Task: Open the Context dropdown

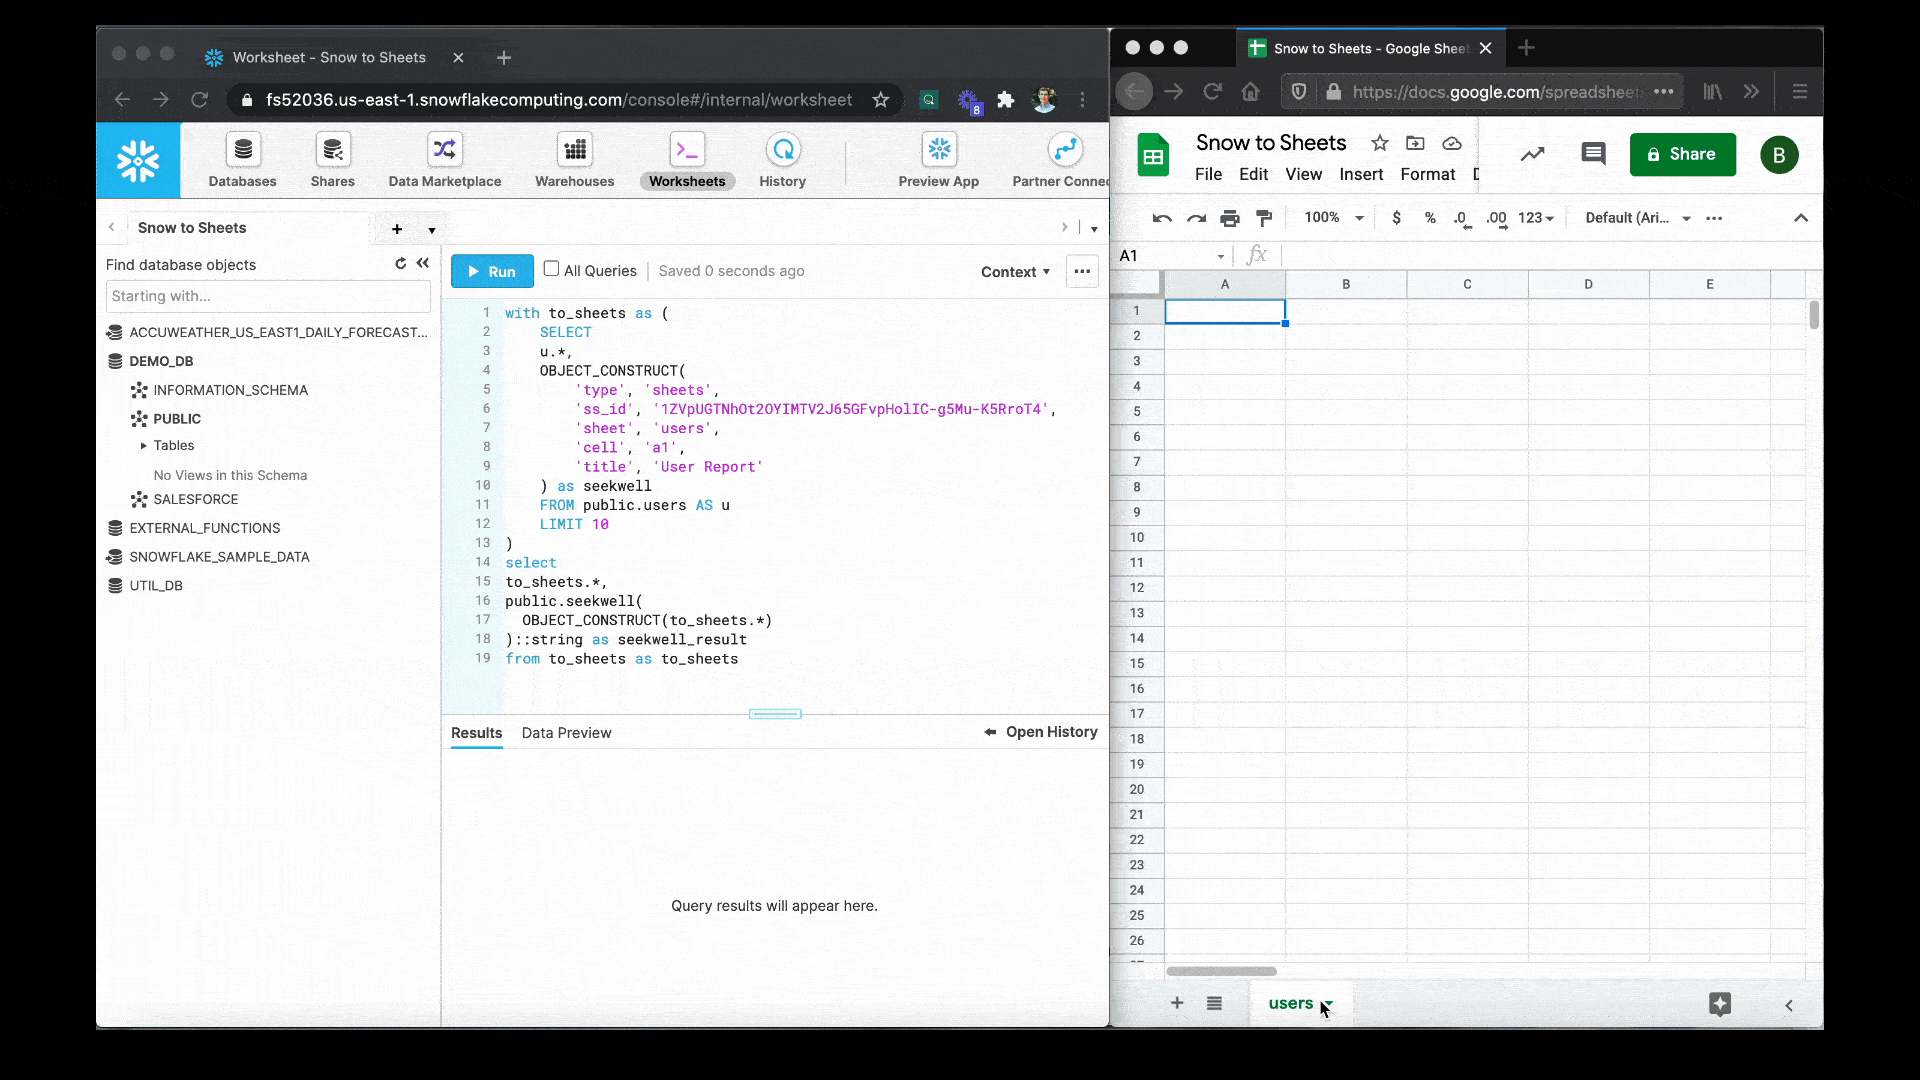Action: (x=1015, y=271)
